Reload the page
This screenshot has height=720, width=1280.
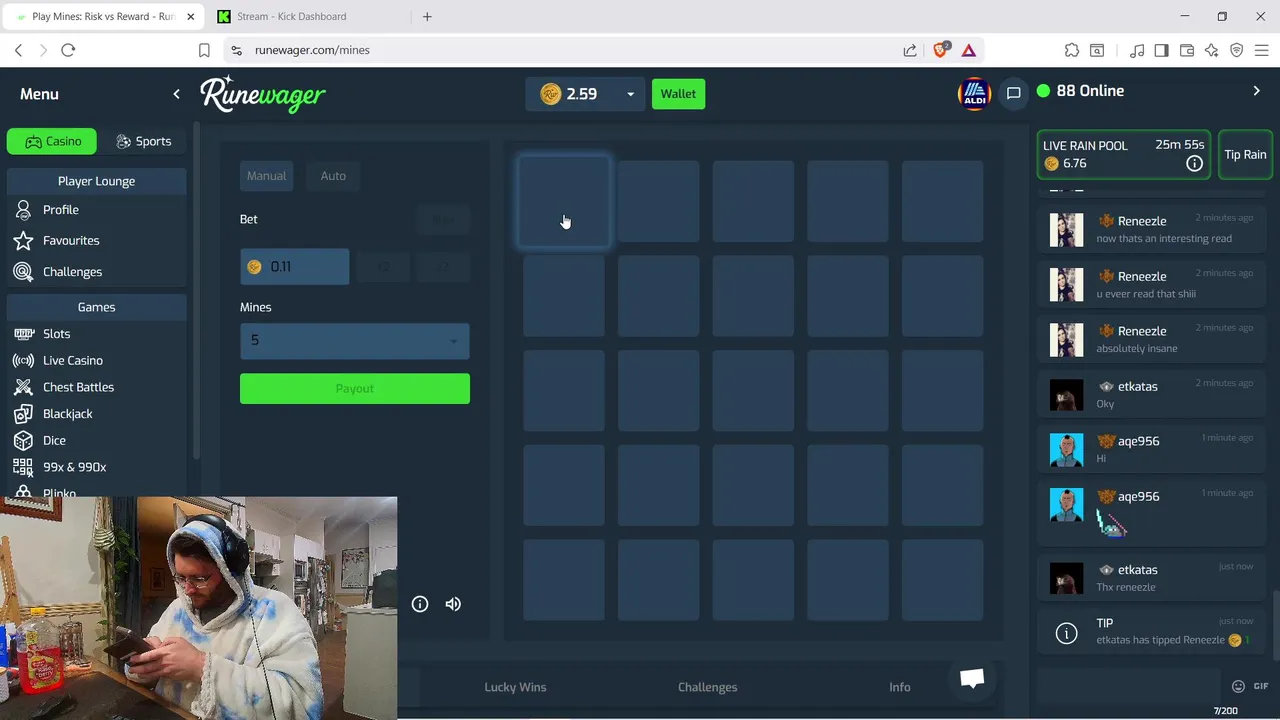pos(68,50)
